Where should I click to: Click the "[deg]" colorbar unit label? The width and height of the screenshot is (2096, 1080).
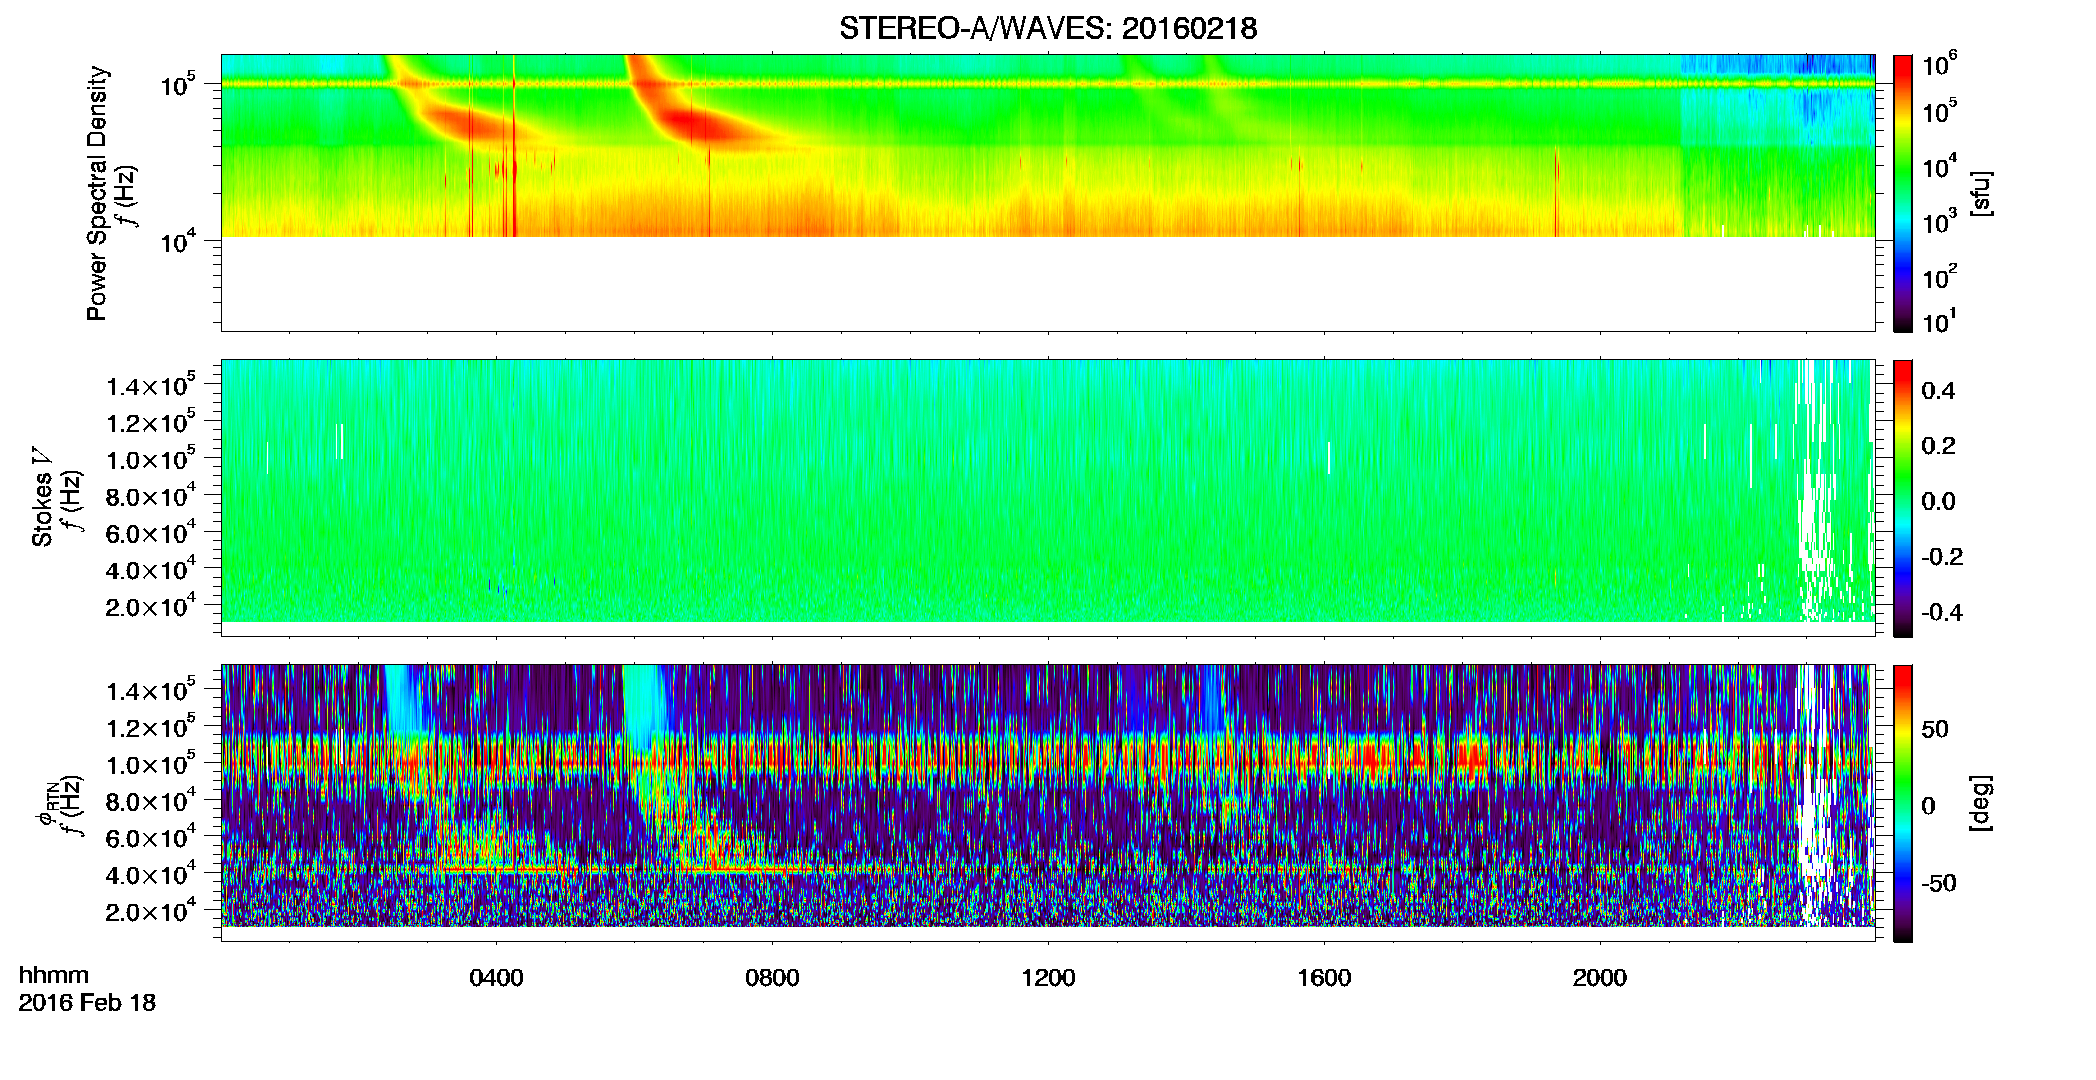click(x=1981, y=803)
